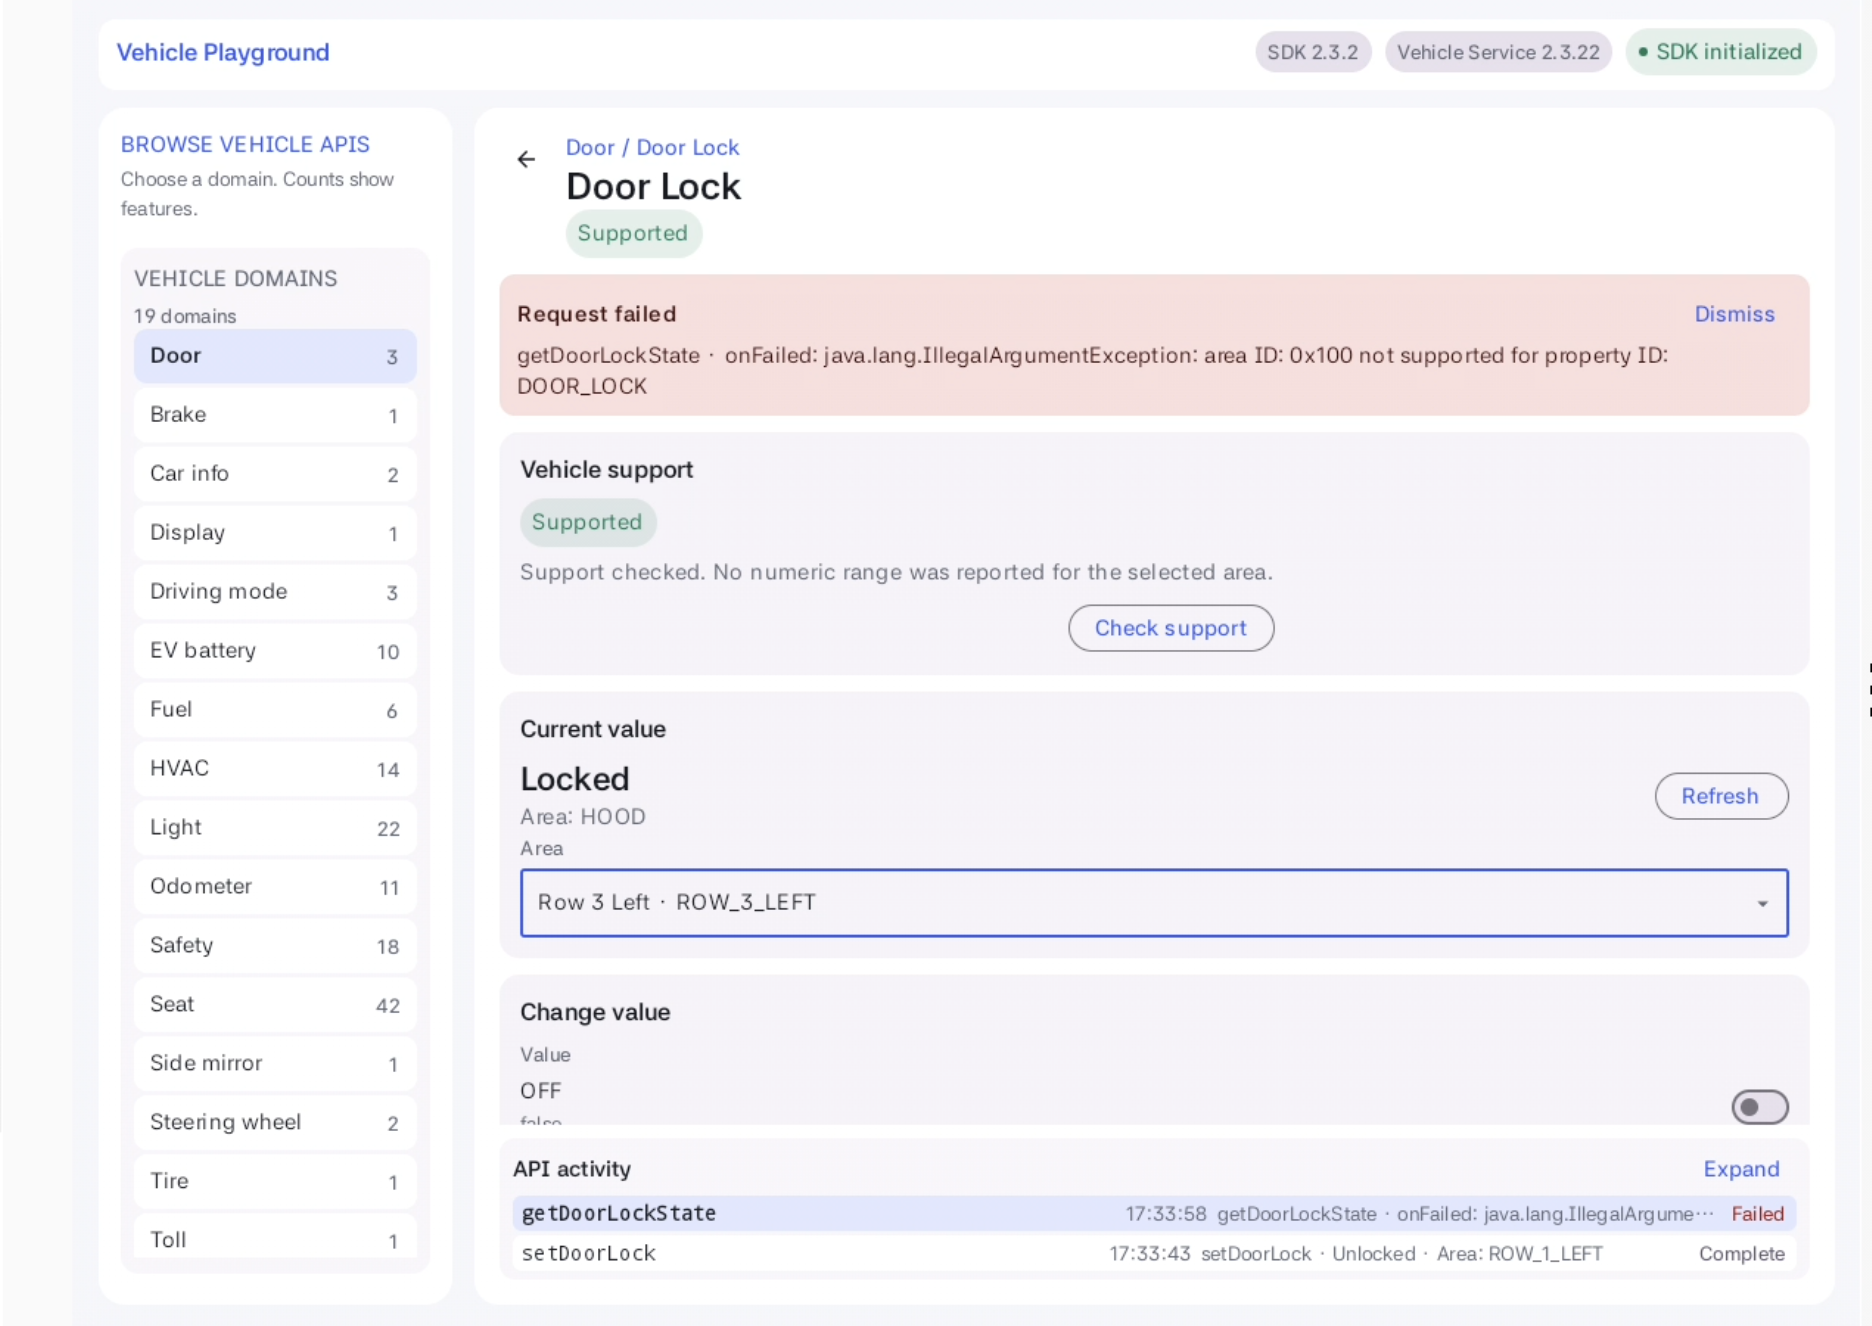Select the setDoorLock activity row
Viewport: 1872px width, 1326px height.
[x=1154, y=1254]
